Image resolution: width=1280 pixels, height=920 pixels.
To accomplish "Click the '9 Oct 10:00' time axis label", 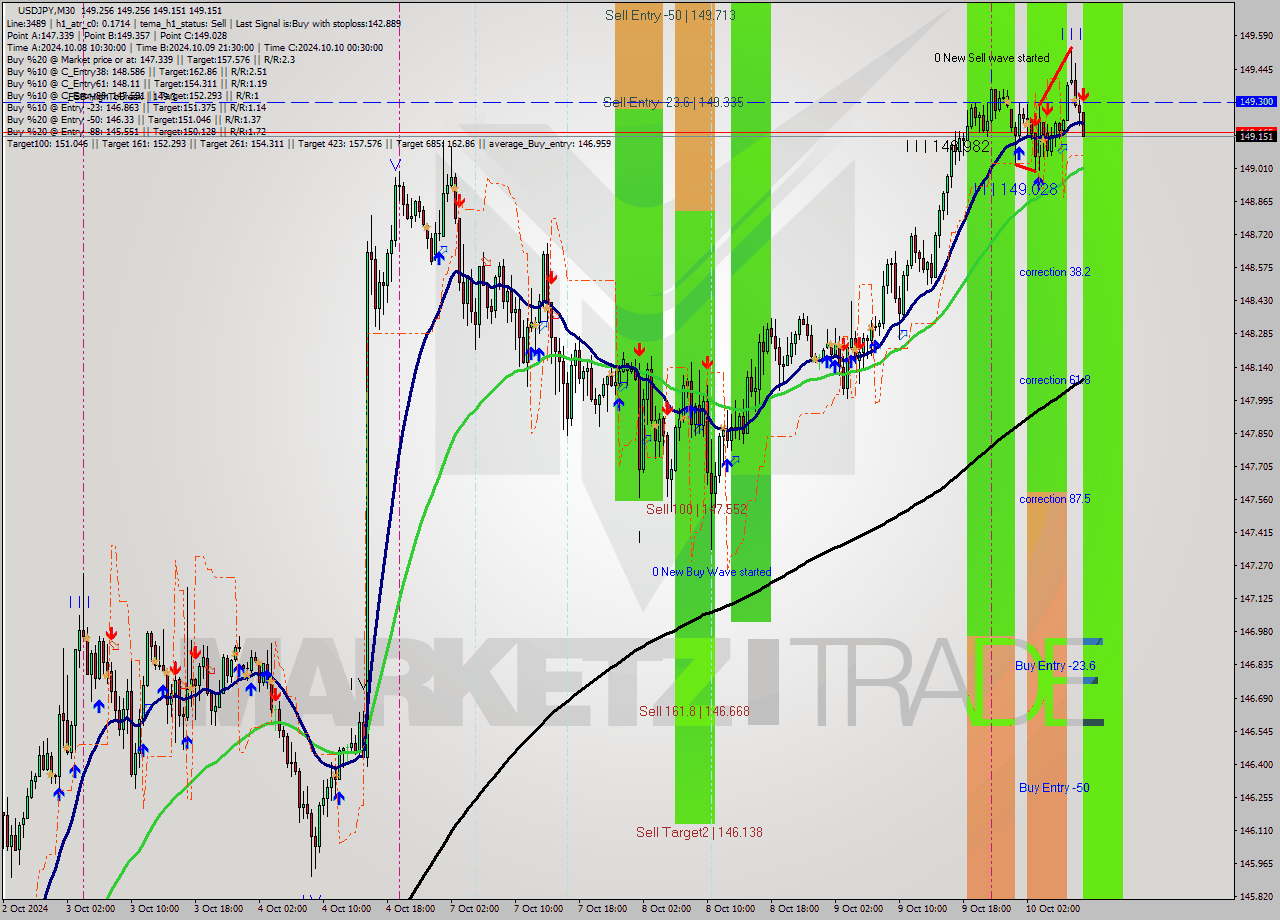I will pyautogui.click(x=924, y=909).
